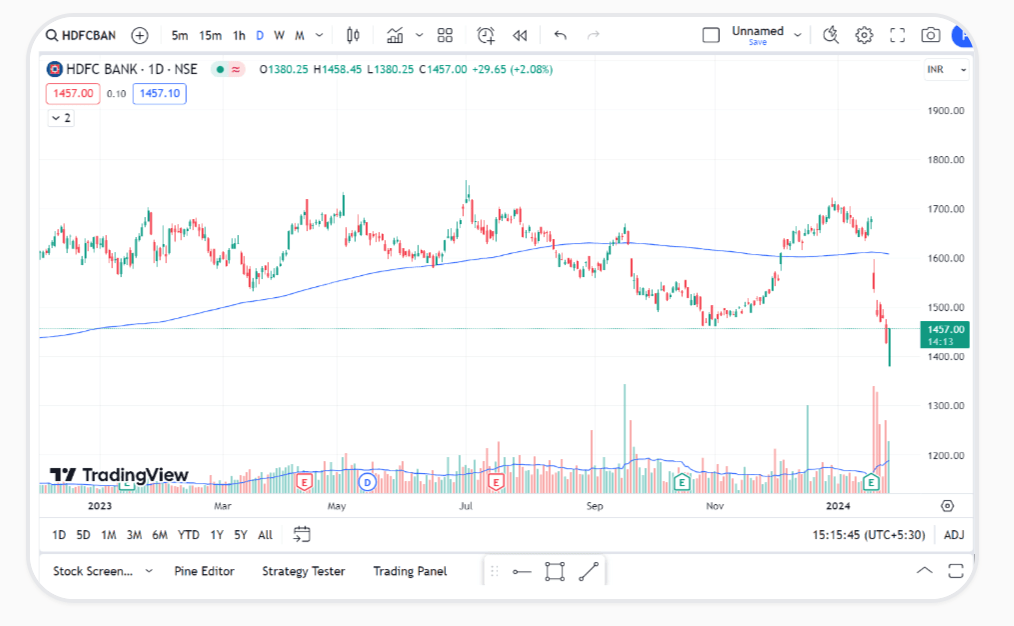This screenshot has width=1014, height=626.
Task: Open the candlestick chart type selector
Action: [352, 35]
